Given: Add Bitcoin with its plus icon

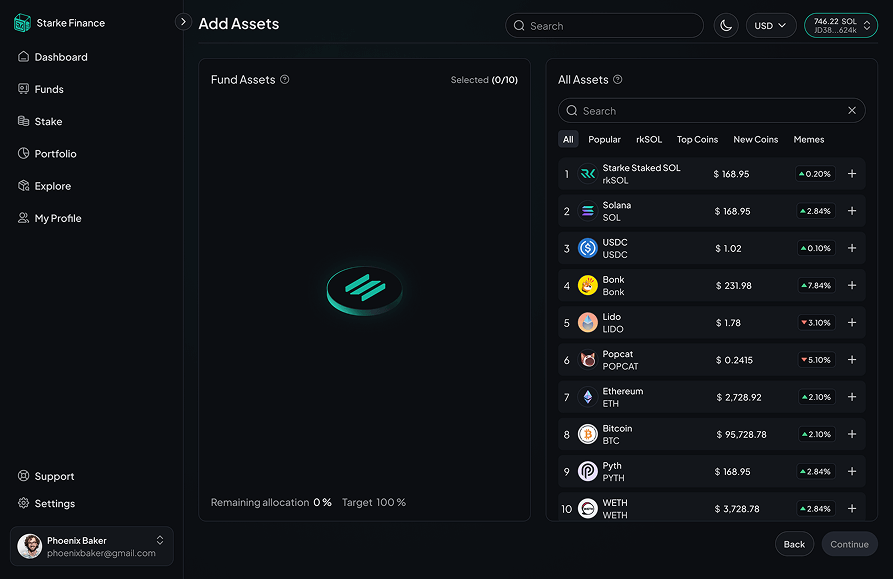Looking at the screenshot, I should (852, 434).
